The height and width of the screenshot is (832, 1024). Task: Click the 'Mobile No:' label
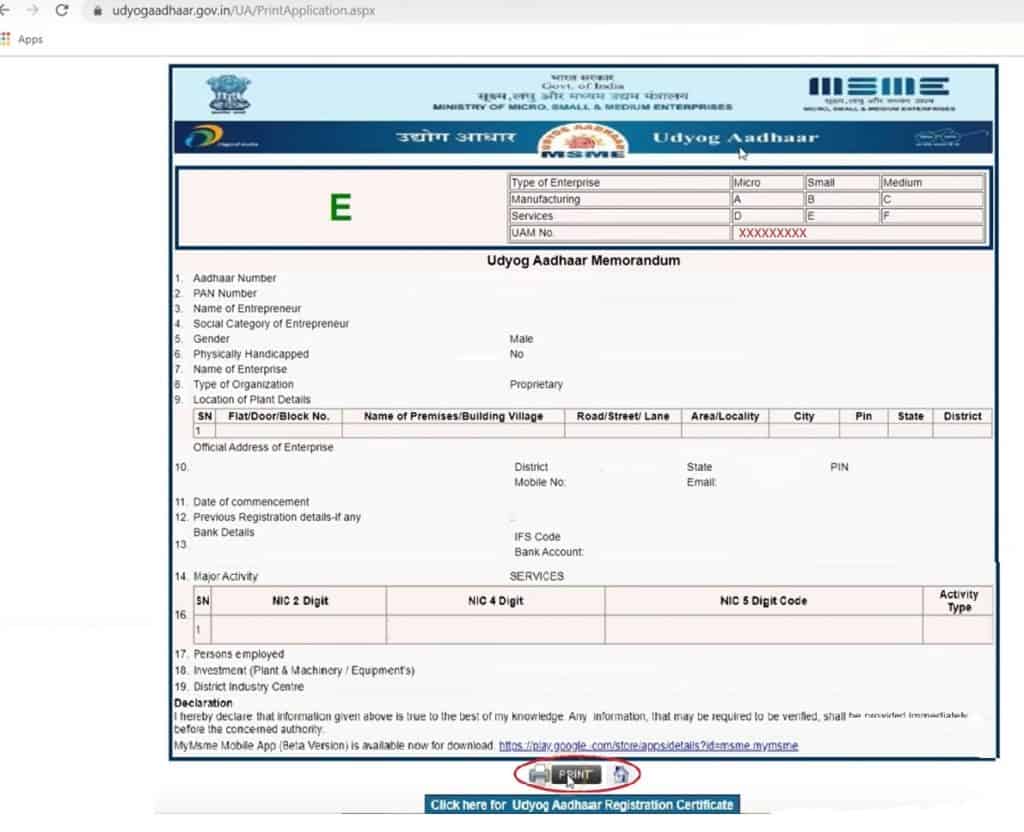pos(540,483)
